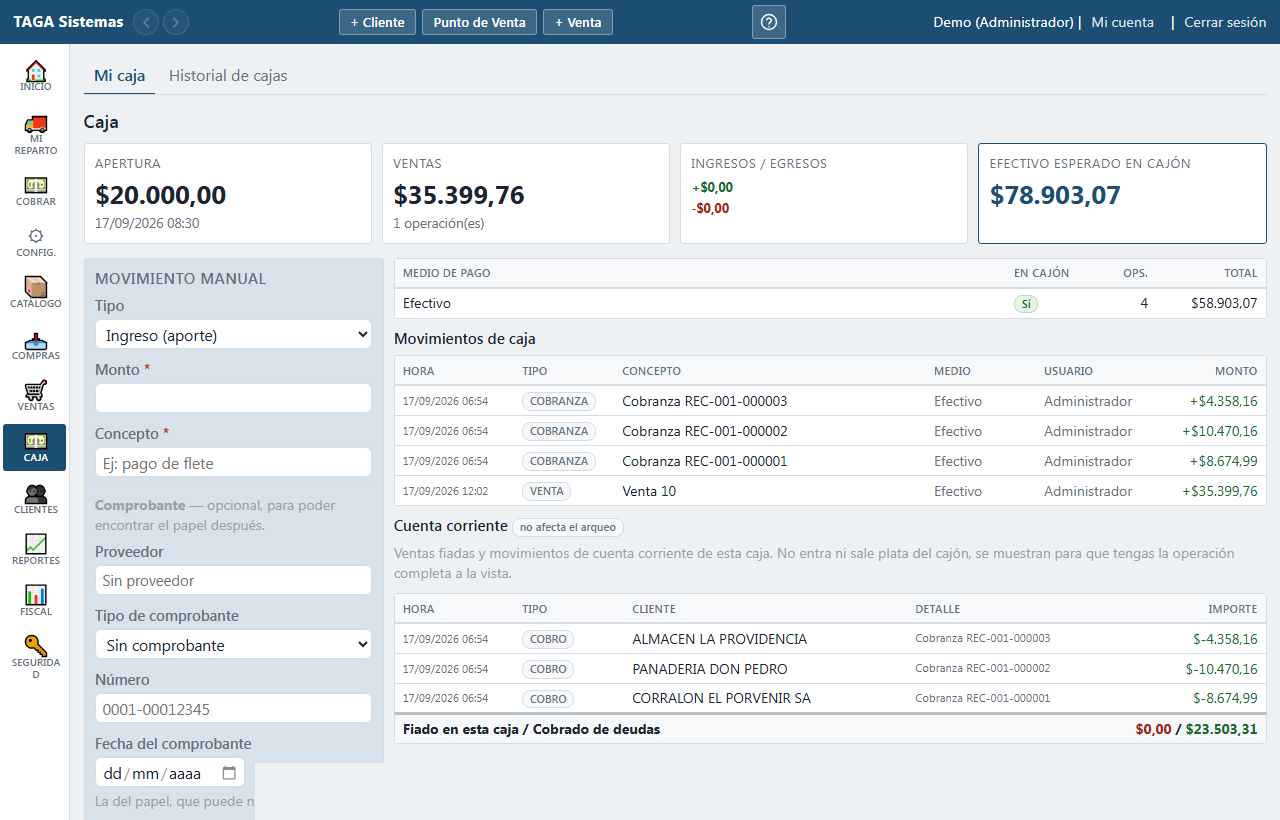This screenshot has height=820, width=1280.
Task: Select the Caja sidebar icon
Action: 35,447
